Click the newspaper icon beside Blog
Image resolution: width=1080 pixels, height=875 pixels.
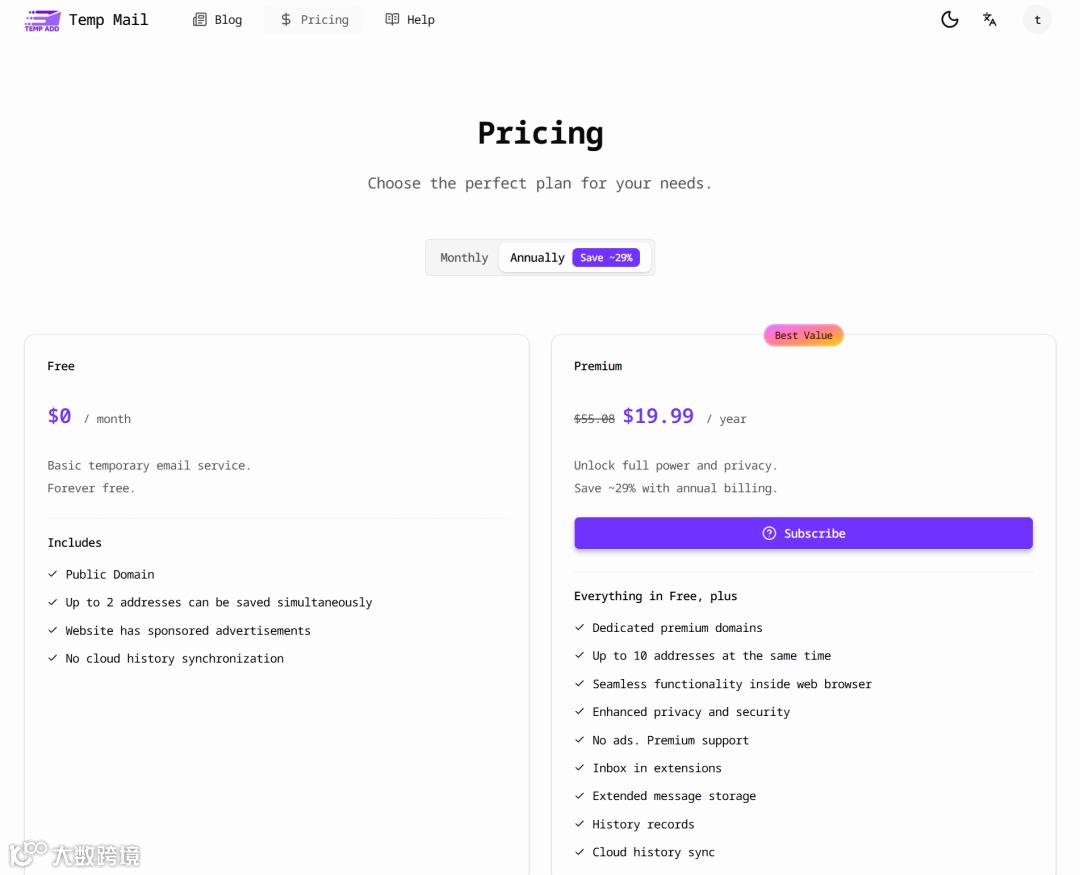[200, 20]
